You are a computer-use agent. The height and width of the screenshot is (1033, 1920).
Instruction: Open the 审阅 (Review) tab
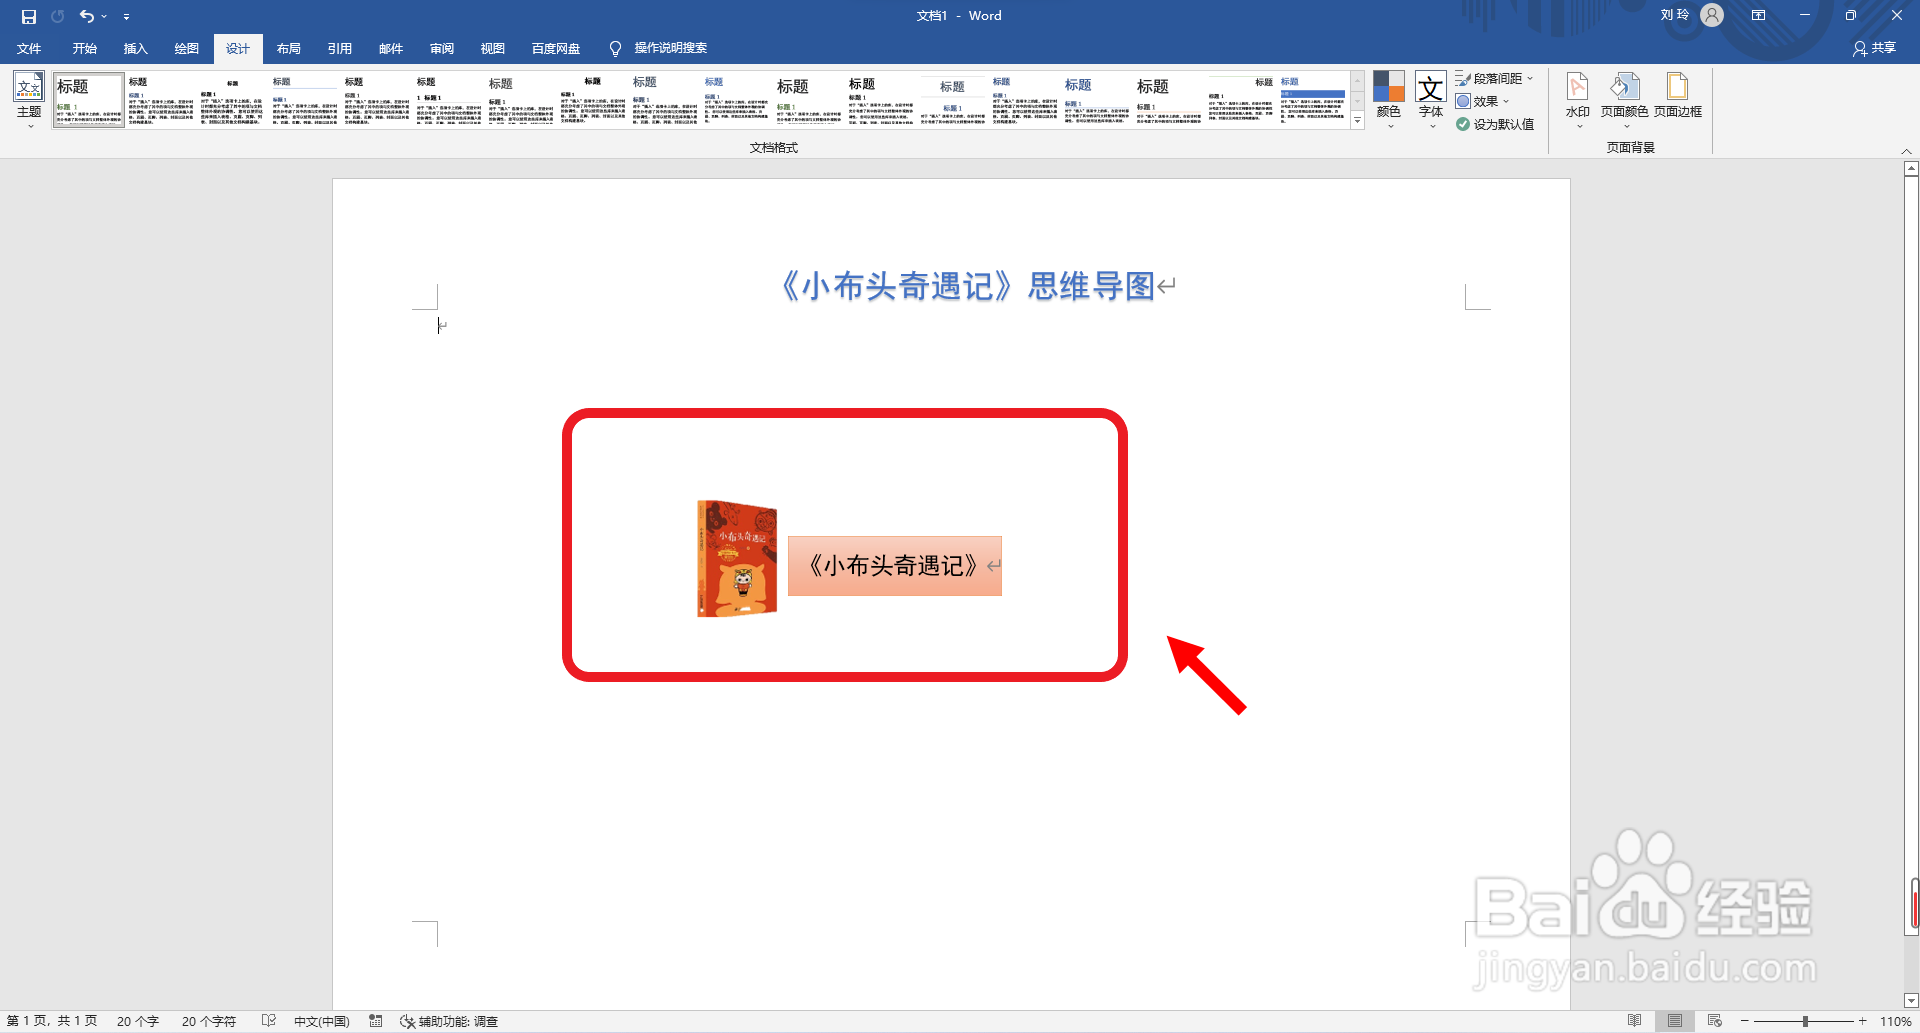pyautogui.click(x=442, y=48)
